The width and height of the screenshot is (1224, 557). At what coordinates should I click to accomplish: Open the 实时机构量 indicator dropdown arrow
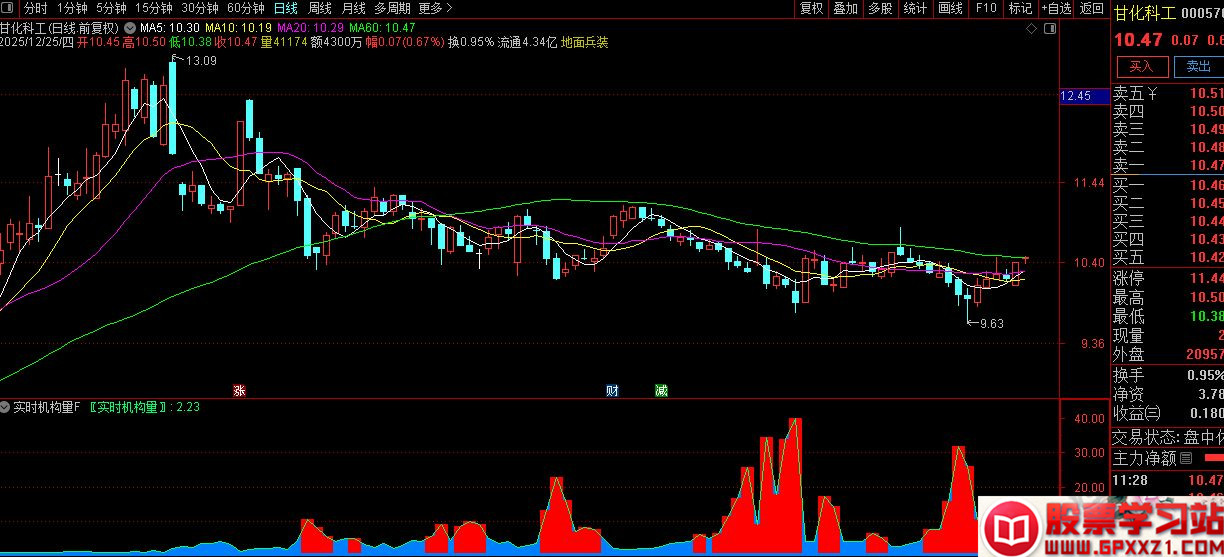[6, 407]
